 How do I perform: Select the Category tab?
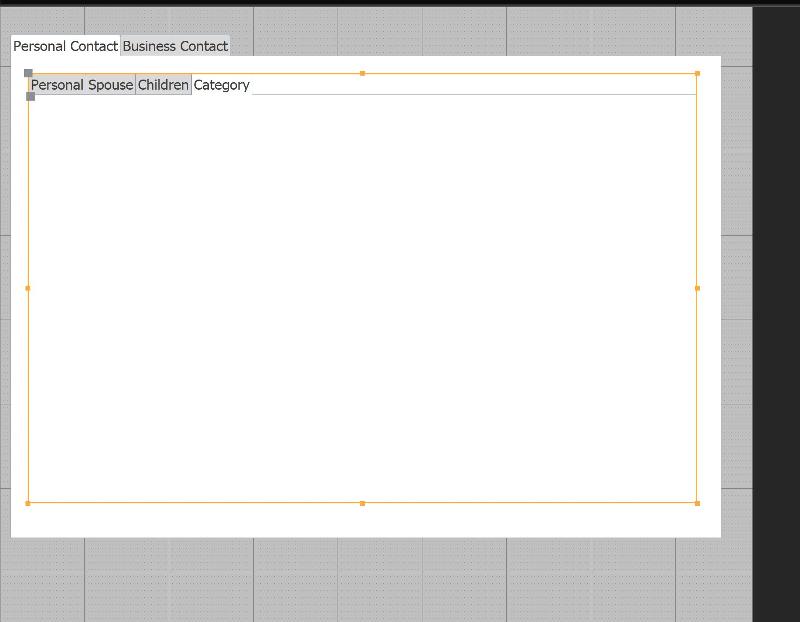[x=222, y=85]
